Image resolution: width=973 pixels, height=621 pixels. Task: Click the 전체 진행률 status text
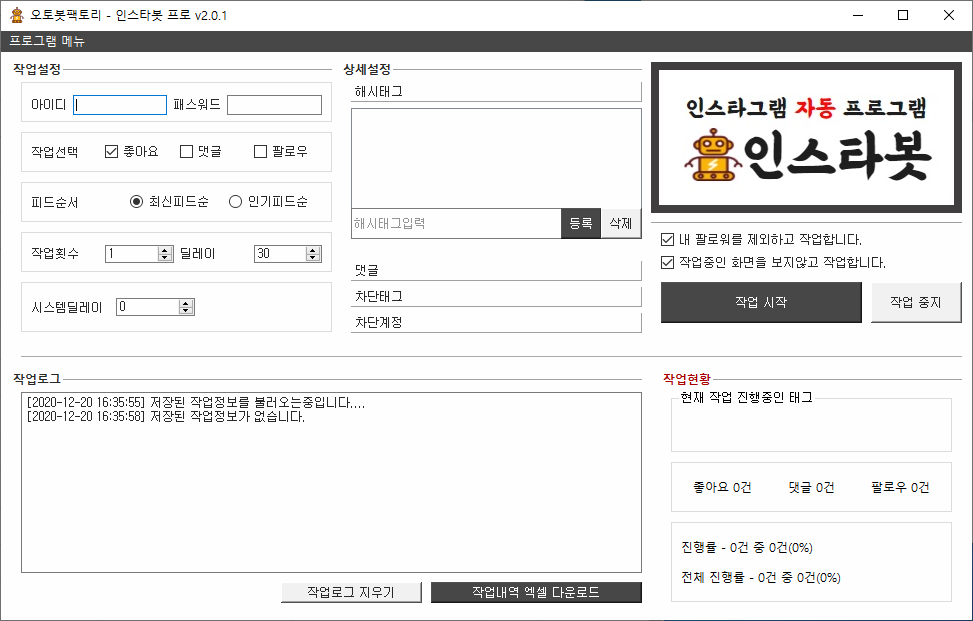click(761, 578)
